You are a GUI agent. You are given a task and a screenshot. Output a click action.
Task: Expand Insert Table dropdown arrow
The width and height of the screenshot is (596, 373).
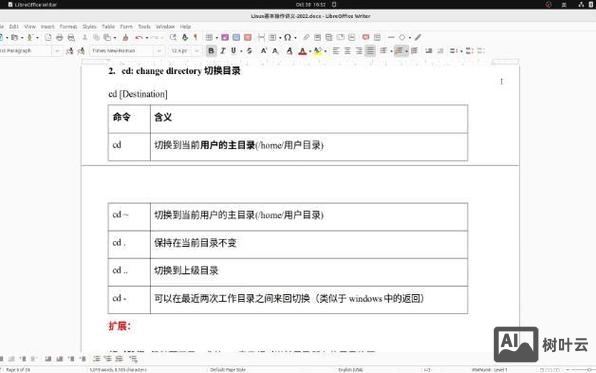217,38
